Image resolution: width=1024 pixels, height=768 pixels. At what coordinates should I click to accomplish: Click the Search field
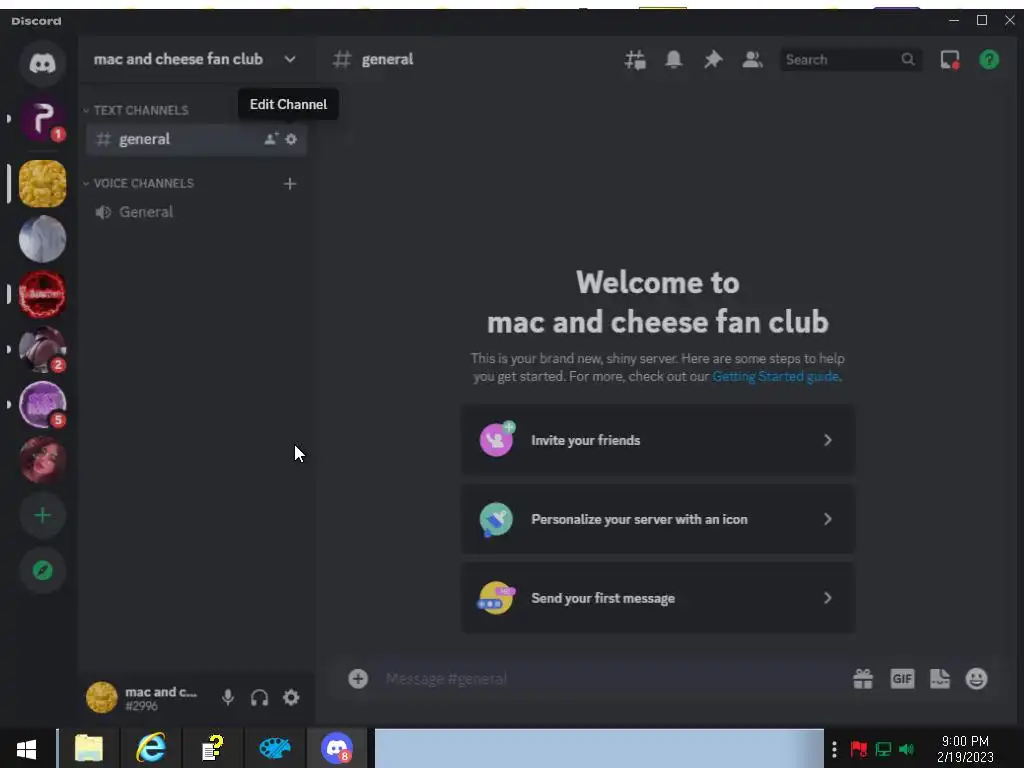(x=850, y=59)
